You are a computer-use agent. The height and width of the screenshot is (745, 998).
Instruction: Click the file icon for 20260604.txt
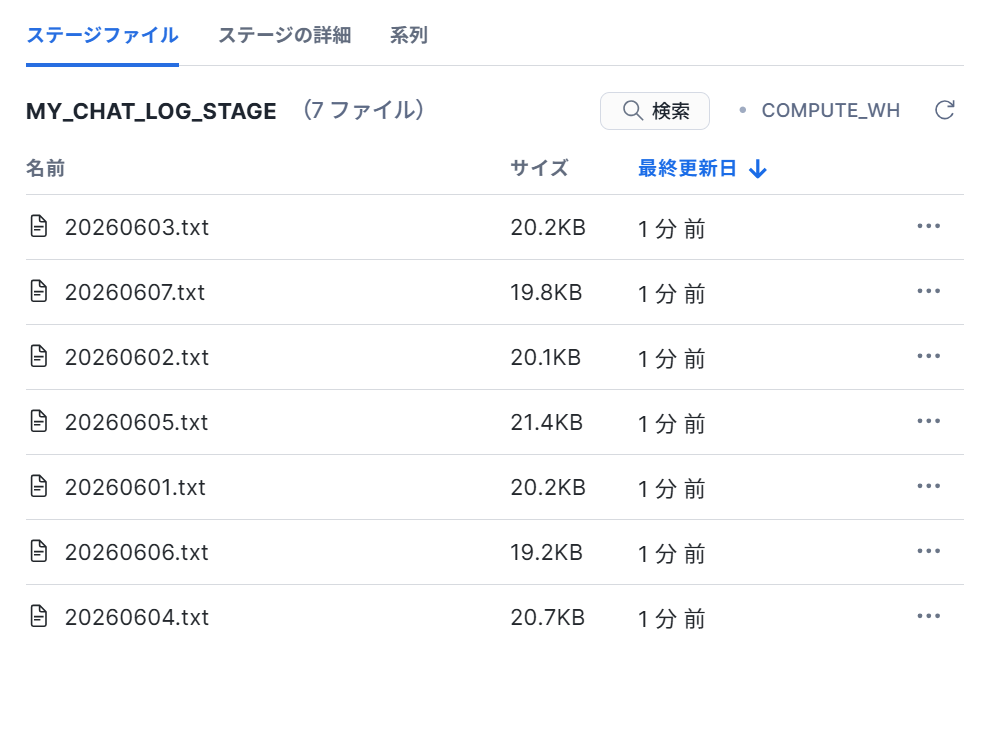coord(39,616)
